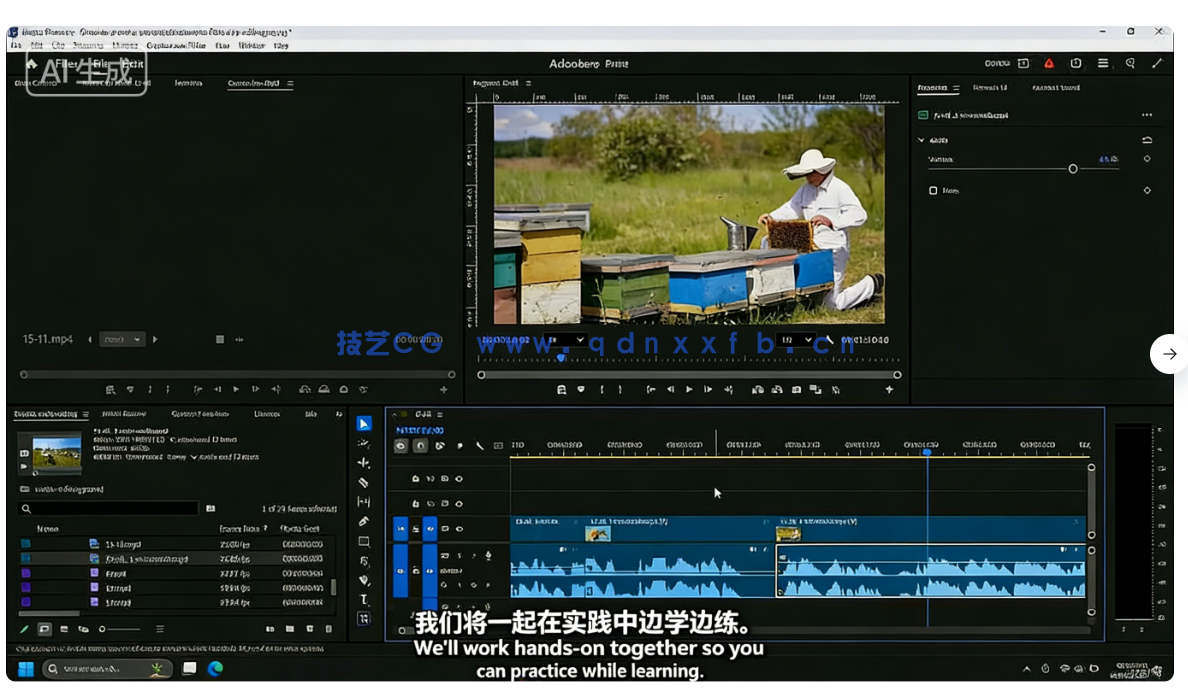Click the Mark In icon under the Program monitor
This screenshot has height=688, width=1188.
tap(602, 390)
